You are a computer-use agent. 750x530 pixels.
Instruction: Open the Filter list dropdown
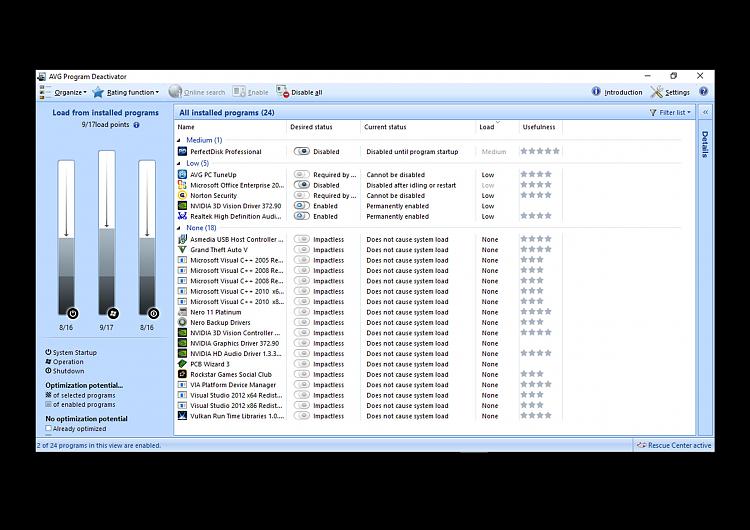click(670, 112)
